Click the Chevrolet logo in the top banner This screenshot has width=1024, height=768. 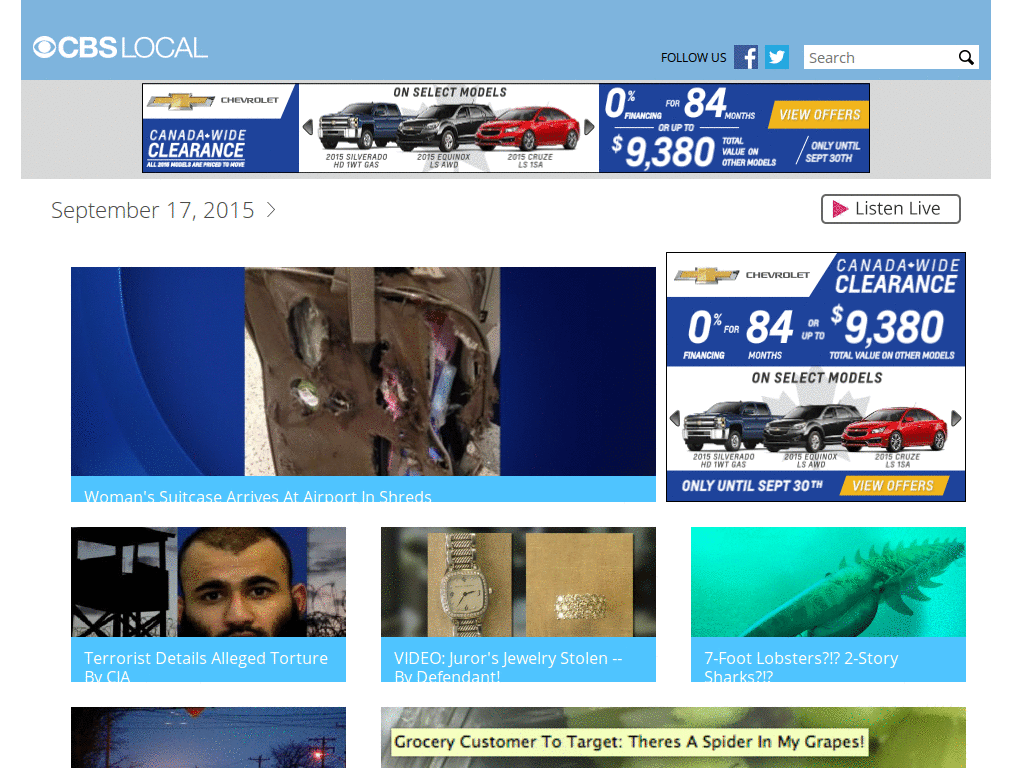(214, 101)
